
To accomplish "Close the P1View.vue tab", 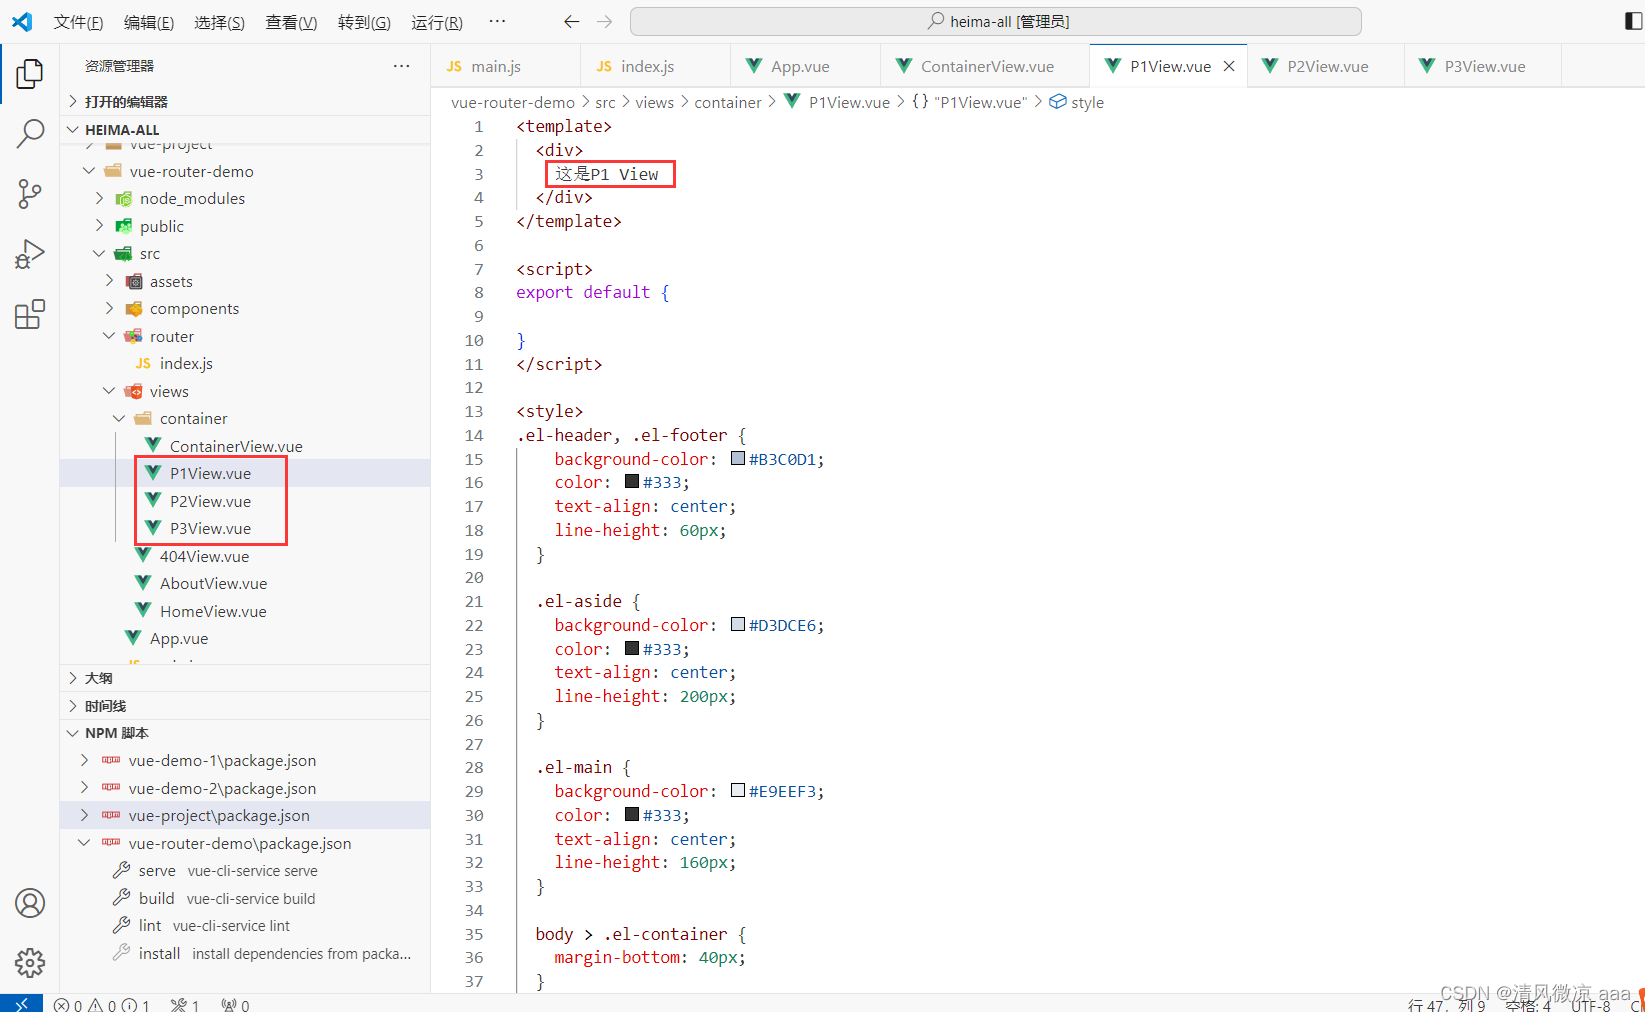I will [1229, 66].
